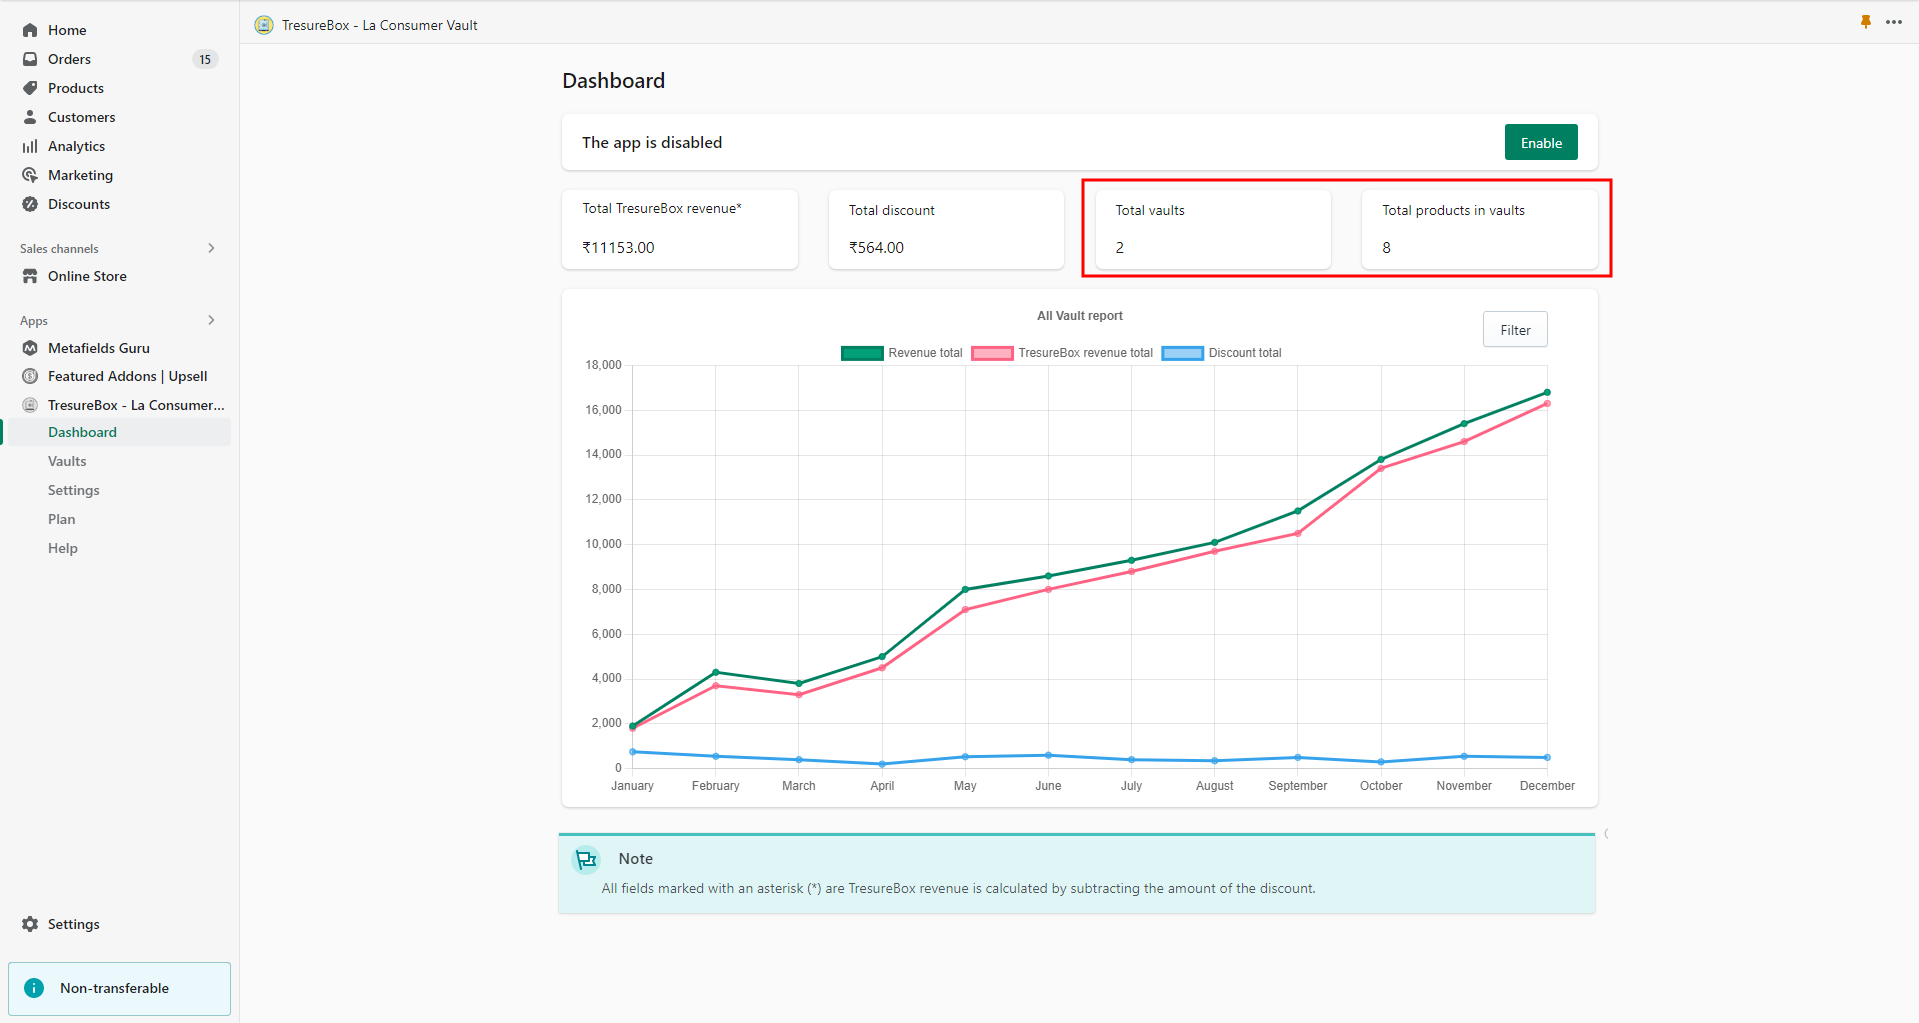Toggle TresureBox revenue total legend swatch
The width and height of the screenshot is (1919, 1023).
coord(992,353)
